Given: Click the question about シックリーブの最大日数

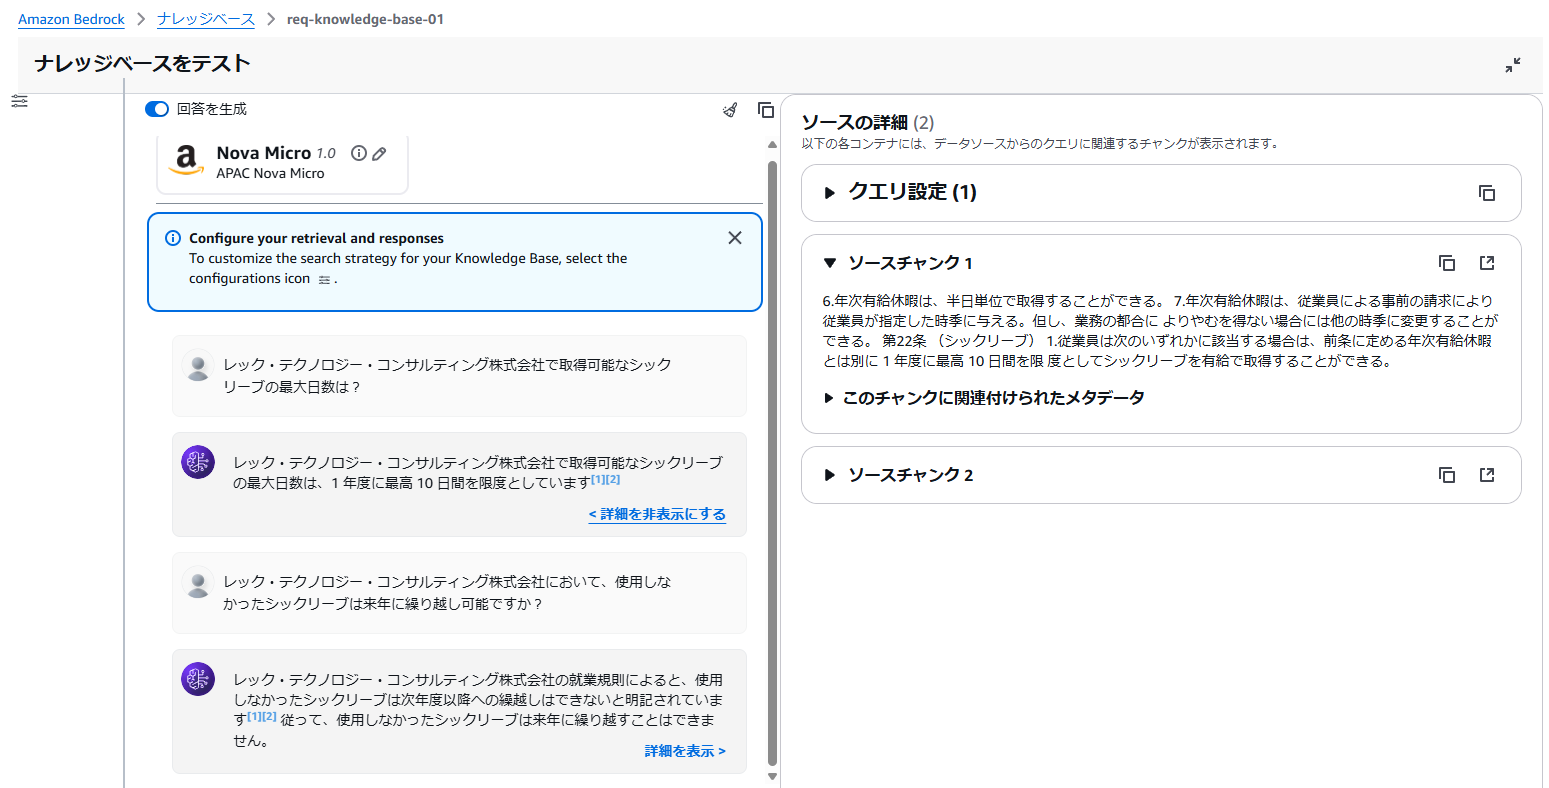Looking at the screenshot, I should tap(447, 376).
